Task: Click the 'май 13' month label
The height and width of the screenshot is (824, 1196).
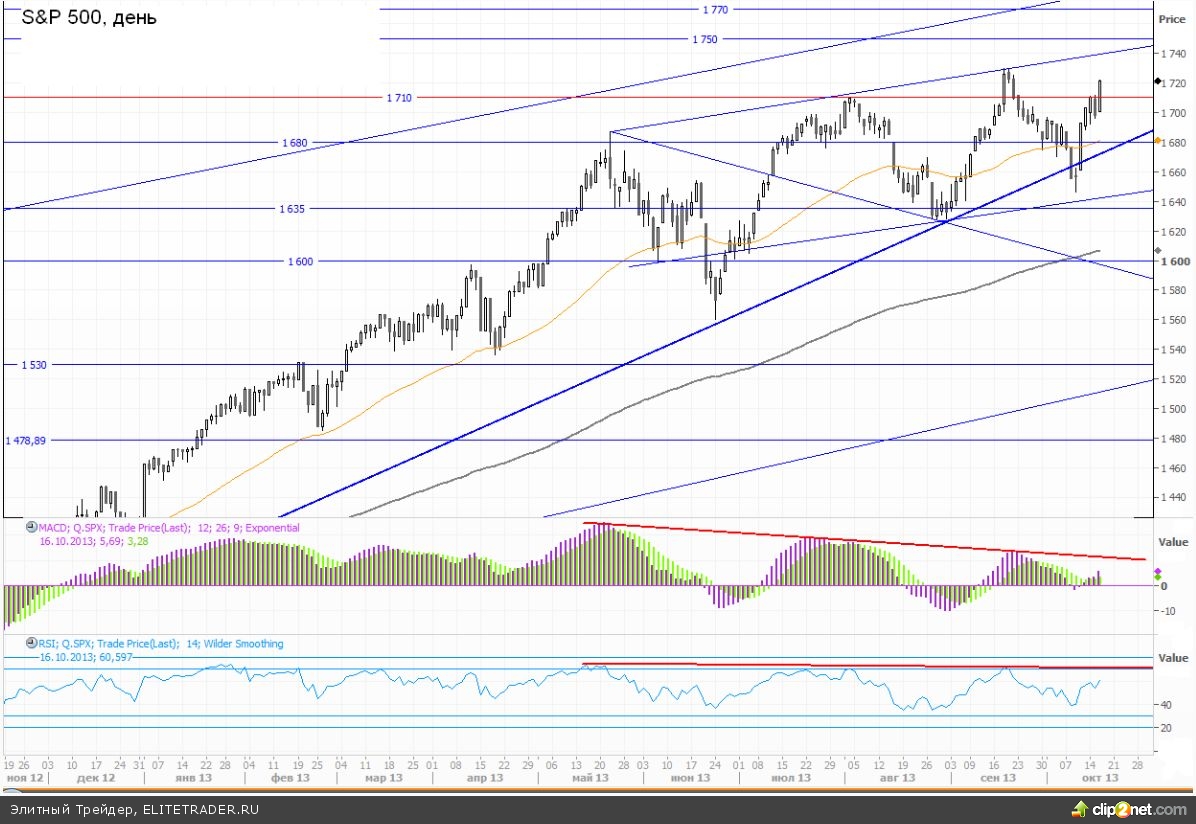Action: pos(590,778)
